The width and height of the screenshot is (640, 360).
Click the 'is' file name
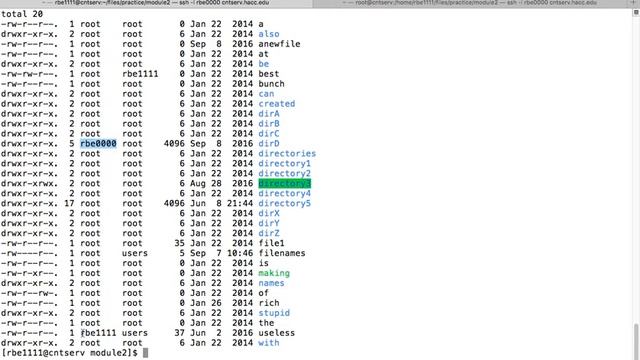coord(264,263)
